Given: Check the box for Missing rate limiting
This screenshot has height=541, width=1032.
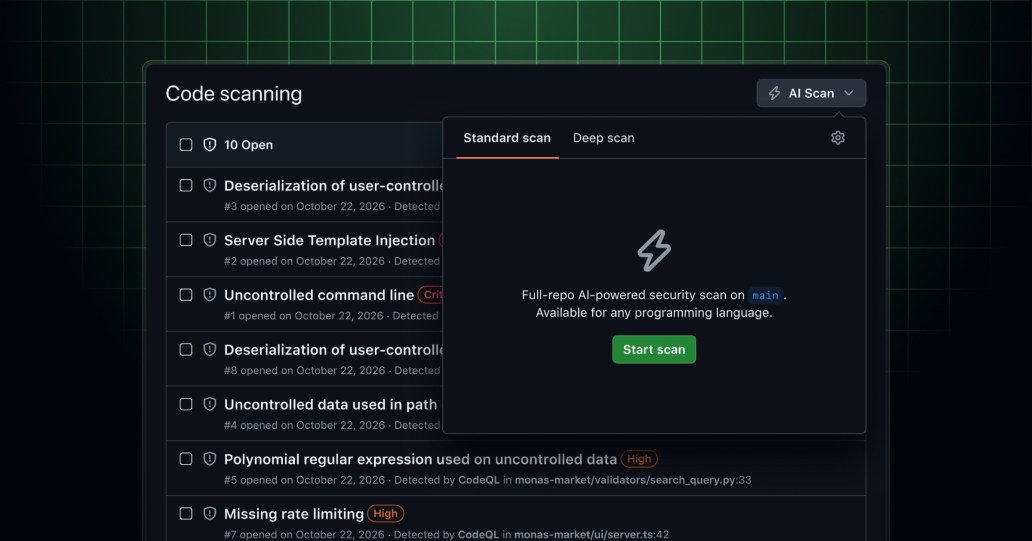Looking at the screenshot, I should click(186, 513).
